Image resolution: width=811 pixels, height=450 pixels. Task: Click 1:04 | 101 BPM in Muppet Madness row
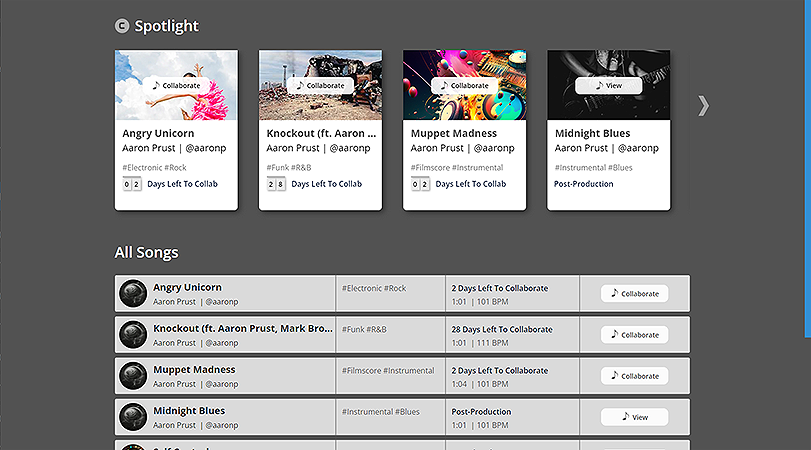480,384
